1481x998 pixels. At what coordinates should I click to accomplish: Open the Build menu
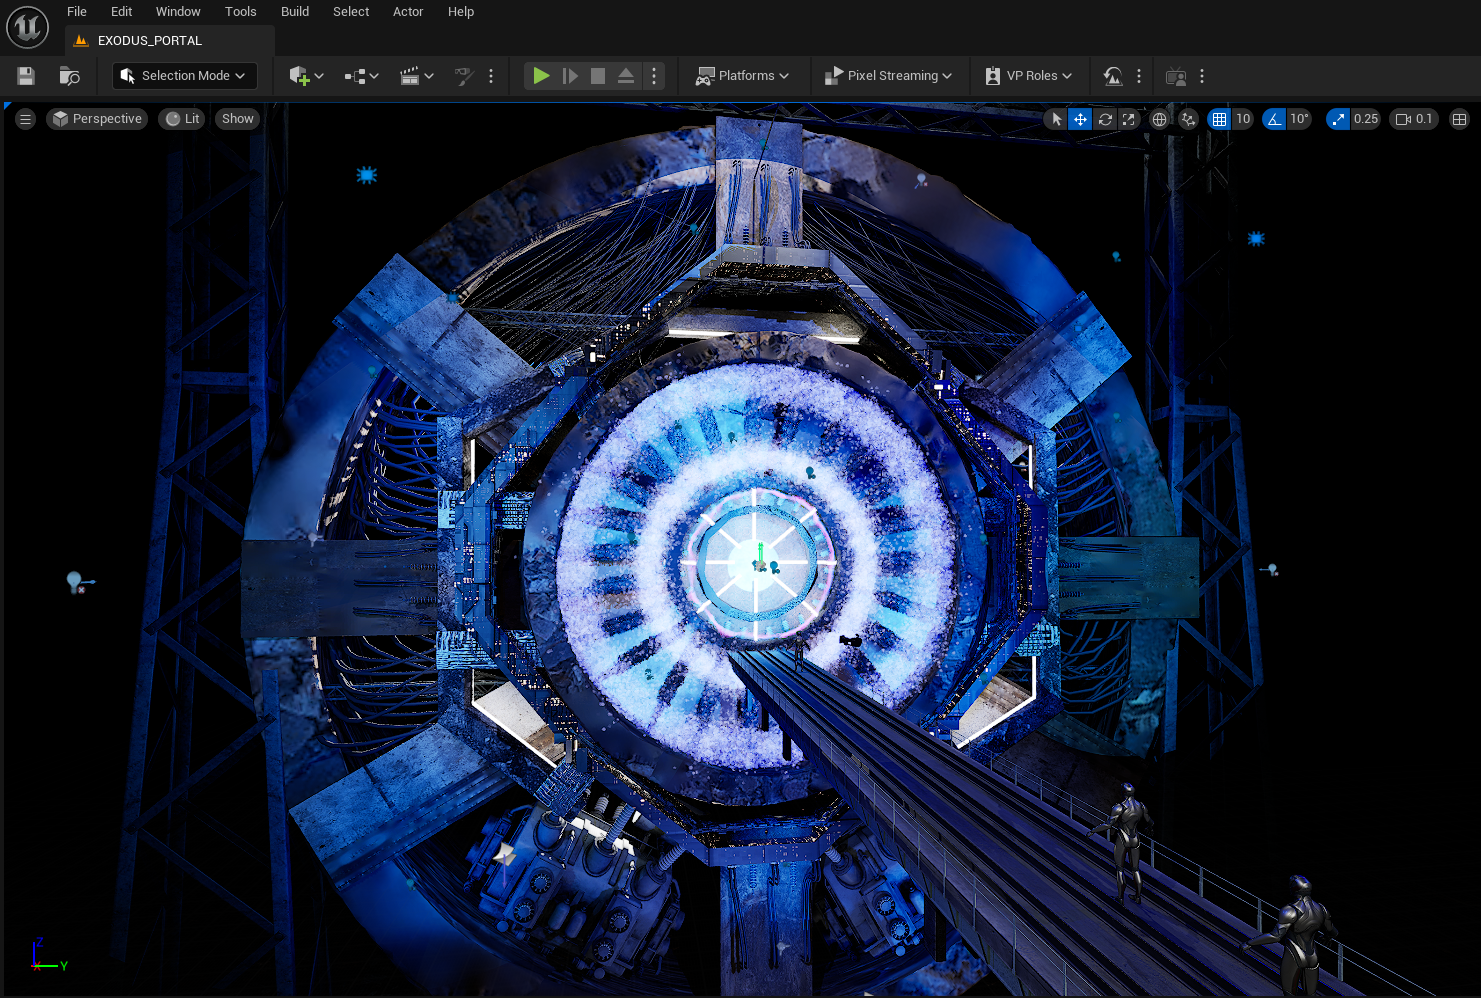pyautogui.click(x=294, y=11)
